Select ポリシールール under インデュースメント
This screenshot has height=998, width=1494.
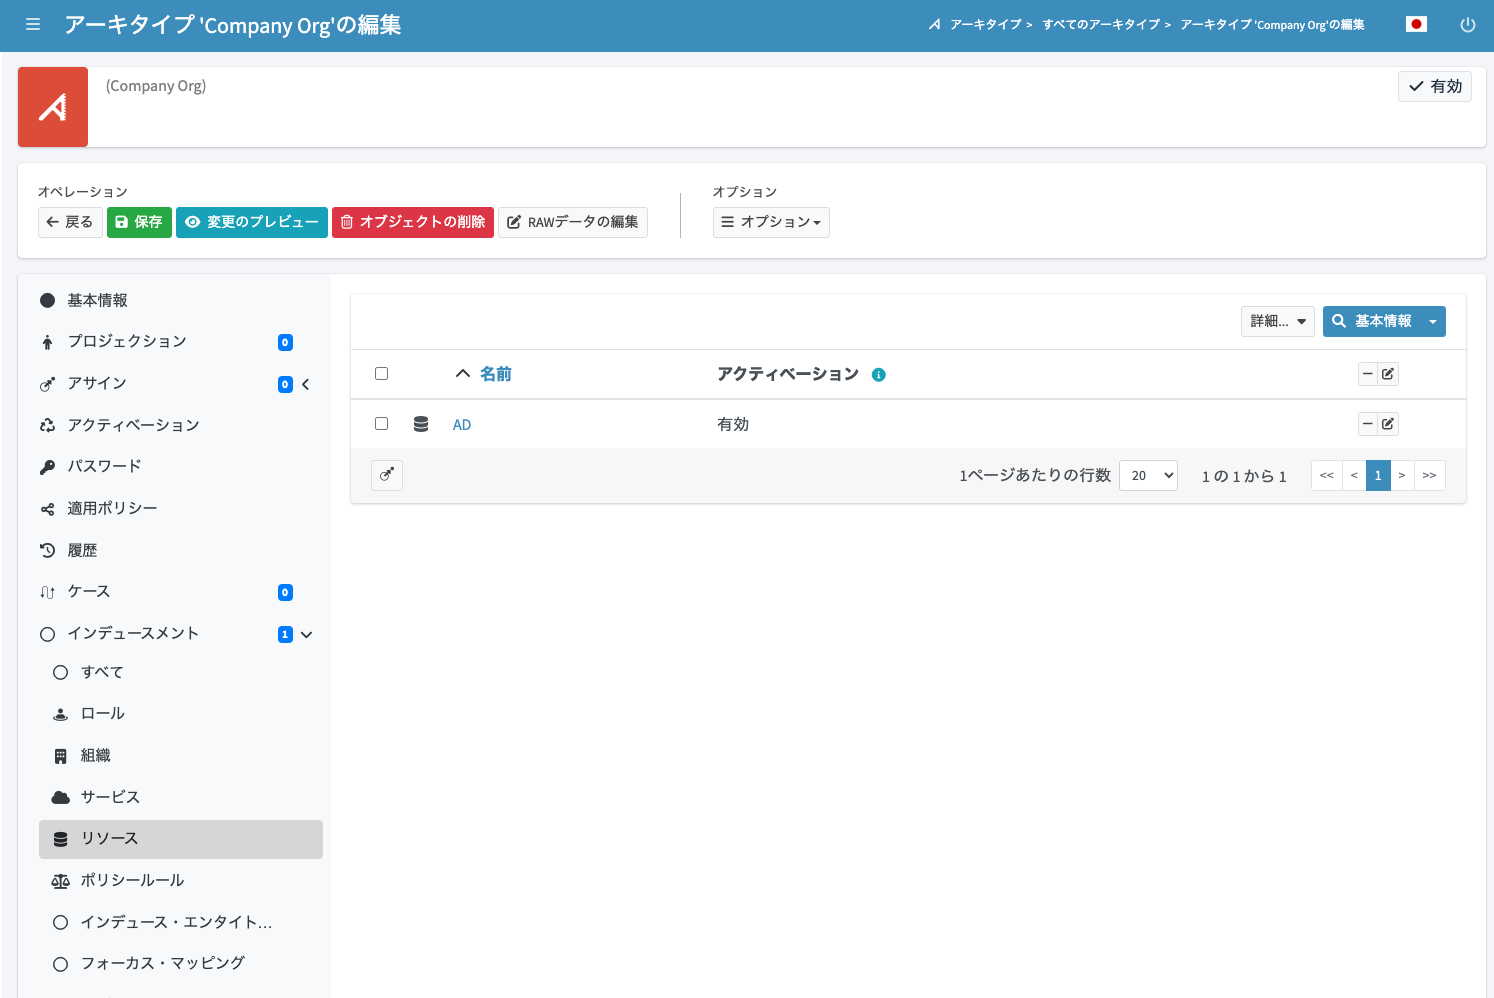click(x=180, y=881)
